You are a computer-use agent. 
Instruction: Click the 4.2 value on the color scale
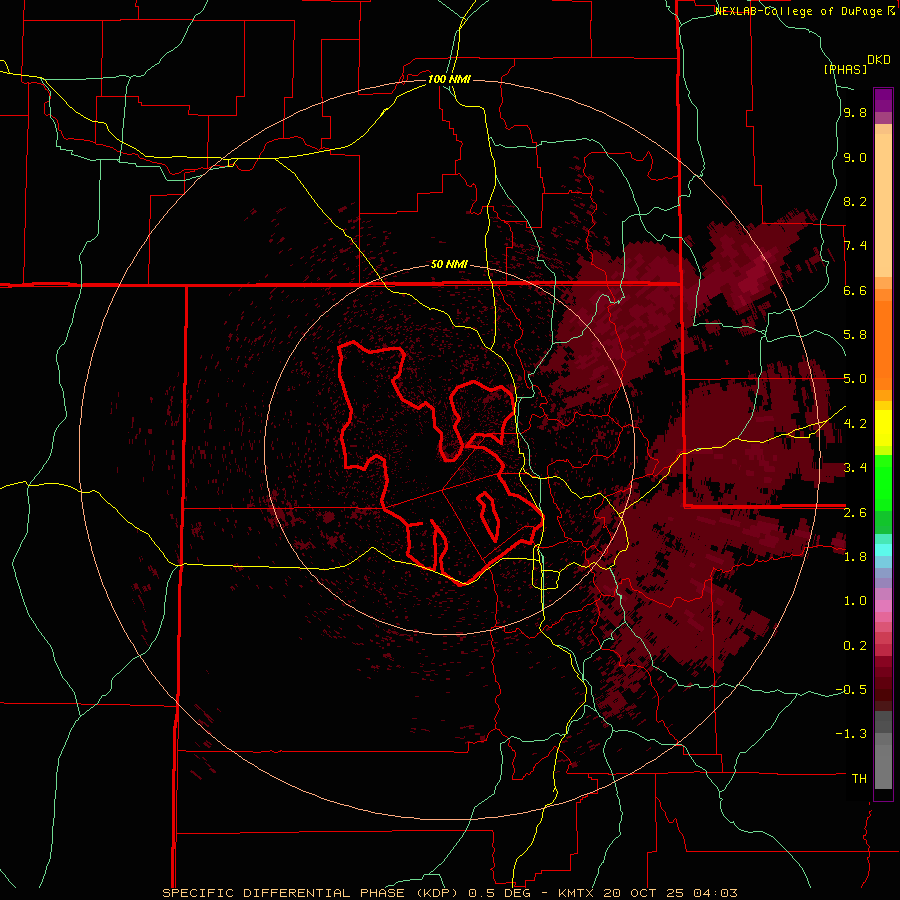(855, 424)
